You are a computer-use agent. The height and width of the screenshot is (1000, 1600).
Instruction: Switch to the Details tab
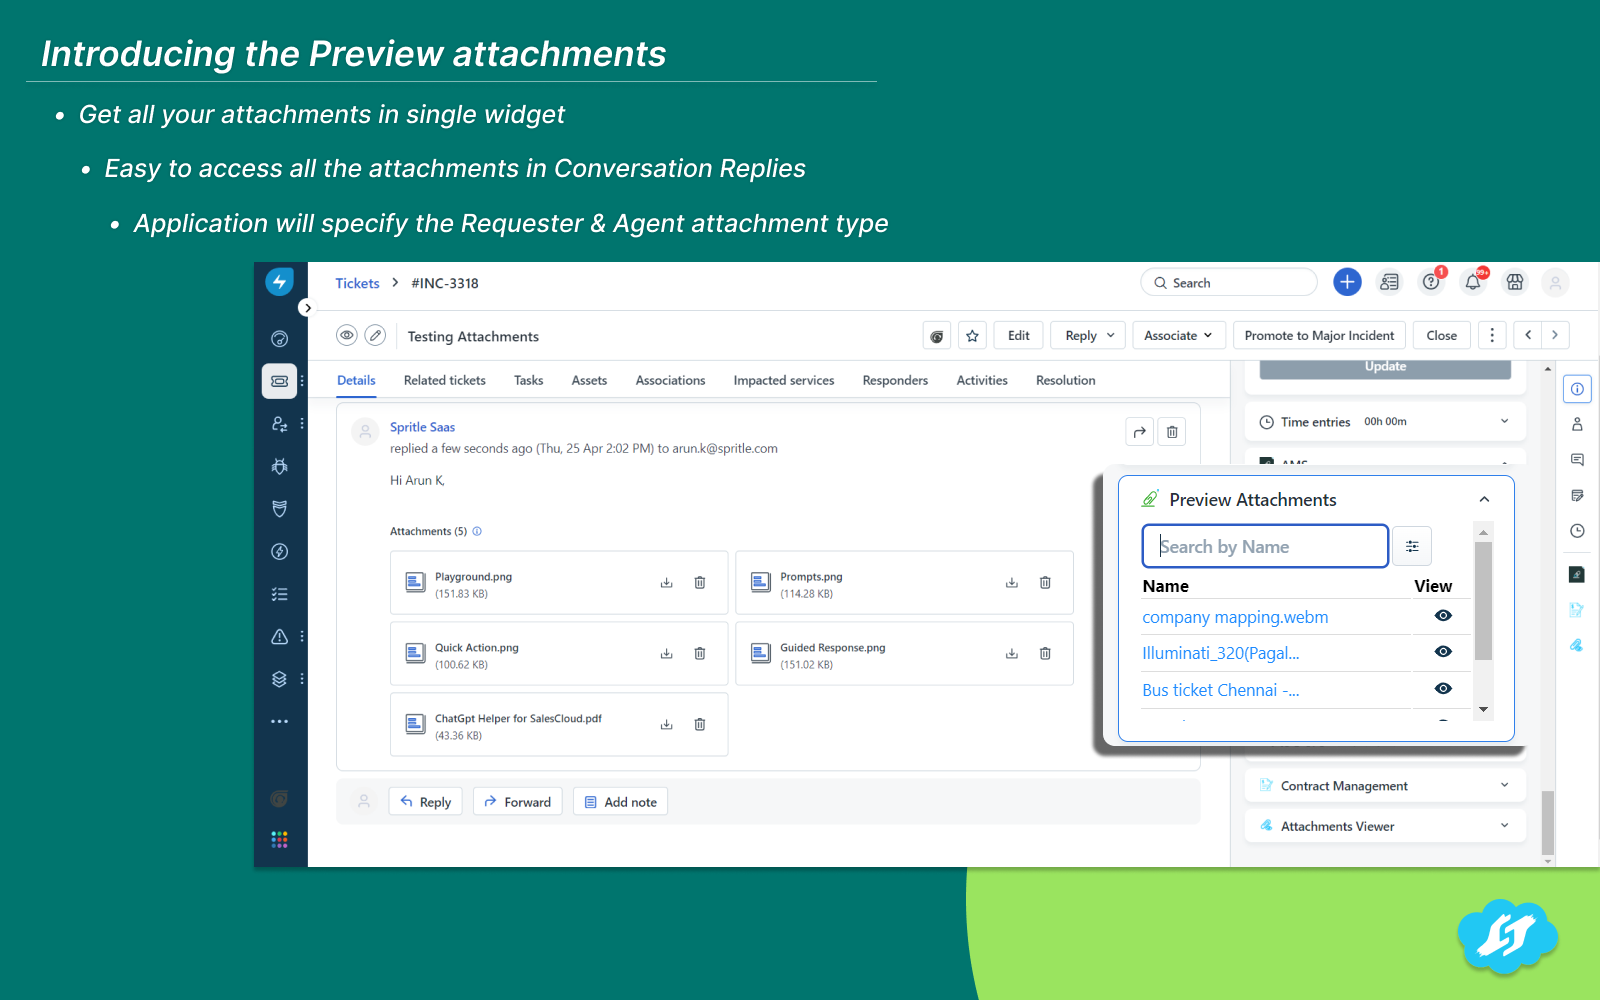click(x=356, y=380)
